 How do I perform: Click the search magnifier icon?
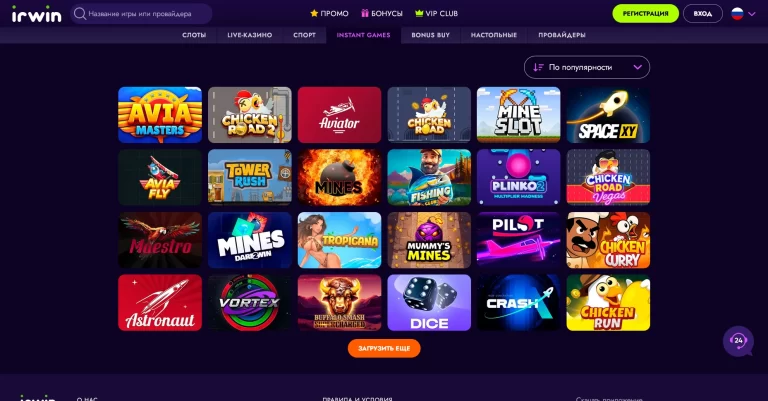[80, 14]
